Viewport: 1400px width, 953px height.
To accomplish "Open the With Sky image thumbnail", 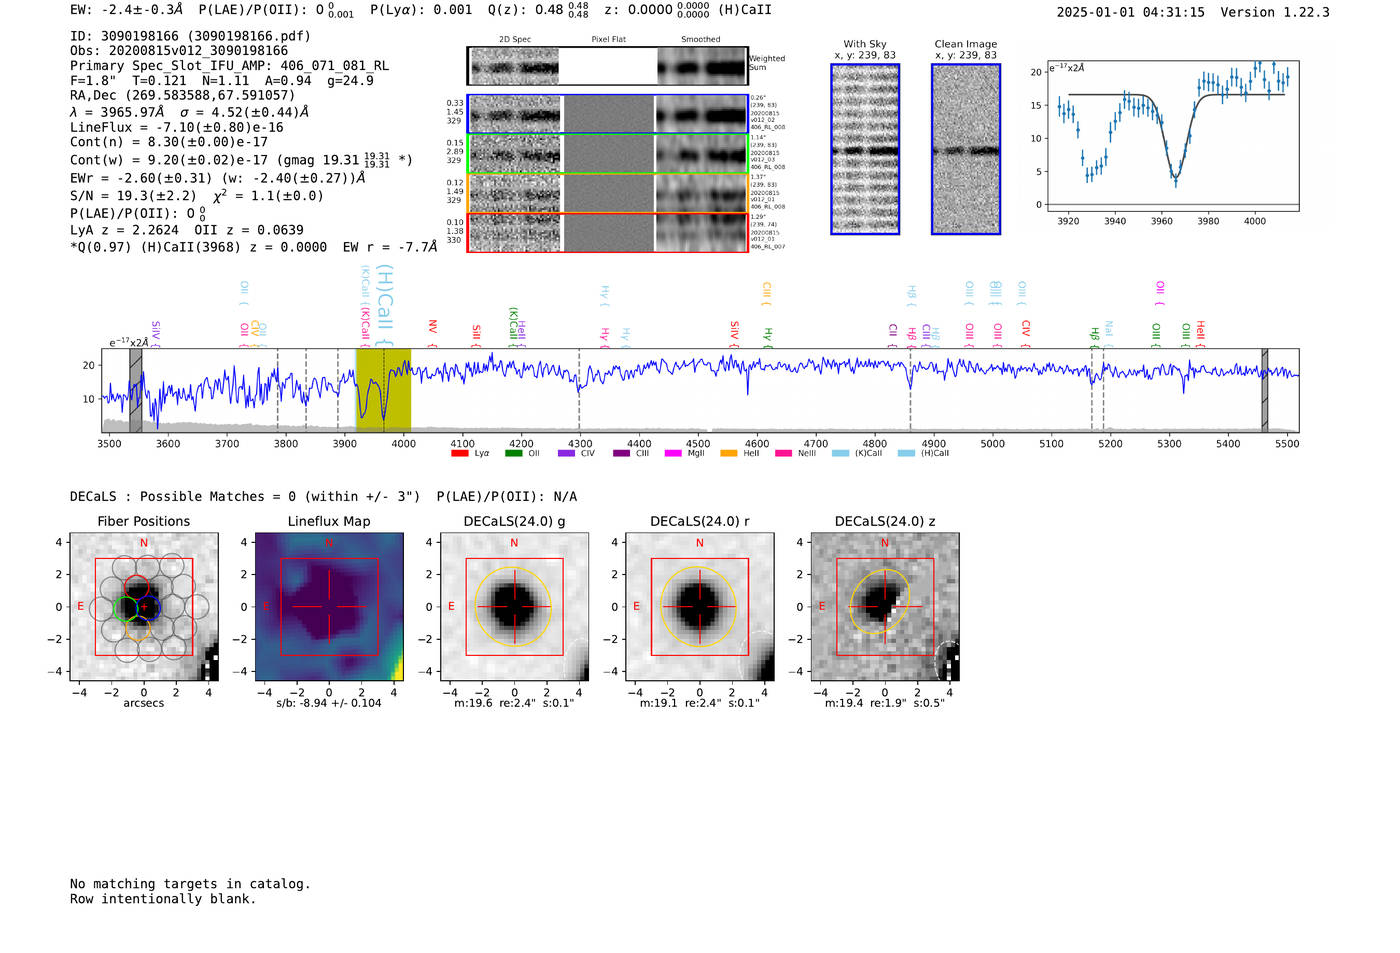I will point(865,149).
